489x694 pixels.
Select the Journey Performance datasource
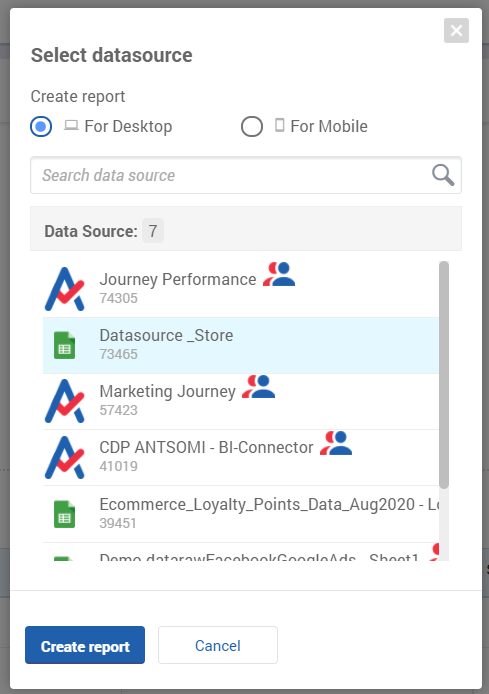click(241, 289)
